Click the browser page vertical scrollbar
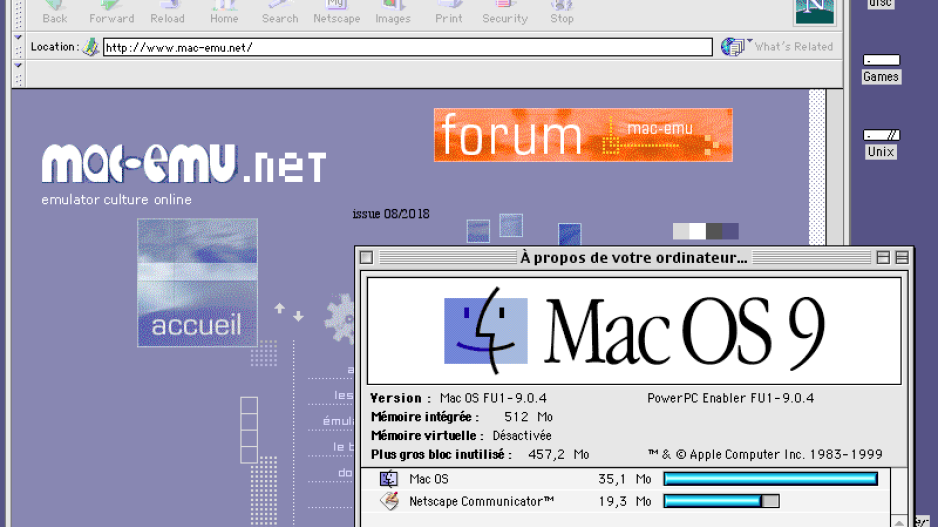 pyautogui.click(x=817, y=167)
